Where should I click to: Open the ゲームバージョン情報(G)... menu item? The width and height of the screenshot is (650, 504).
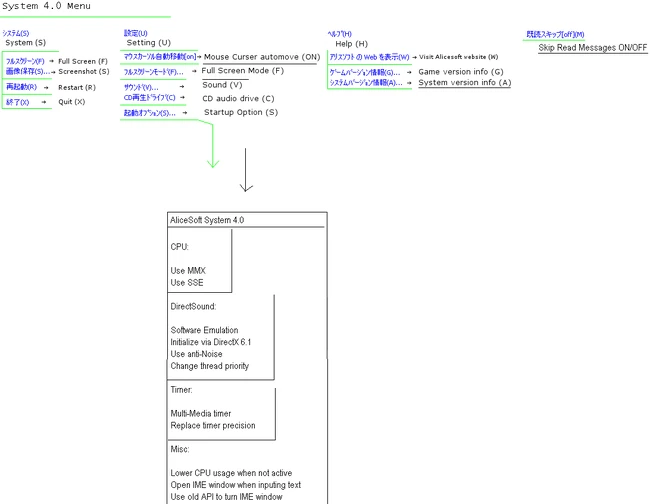[365, 72]
